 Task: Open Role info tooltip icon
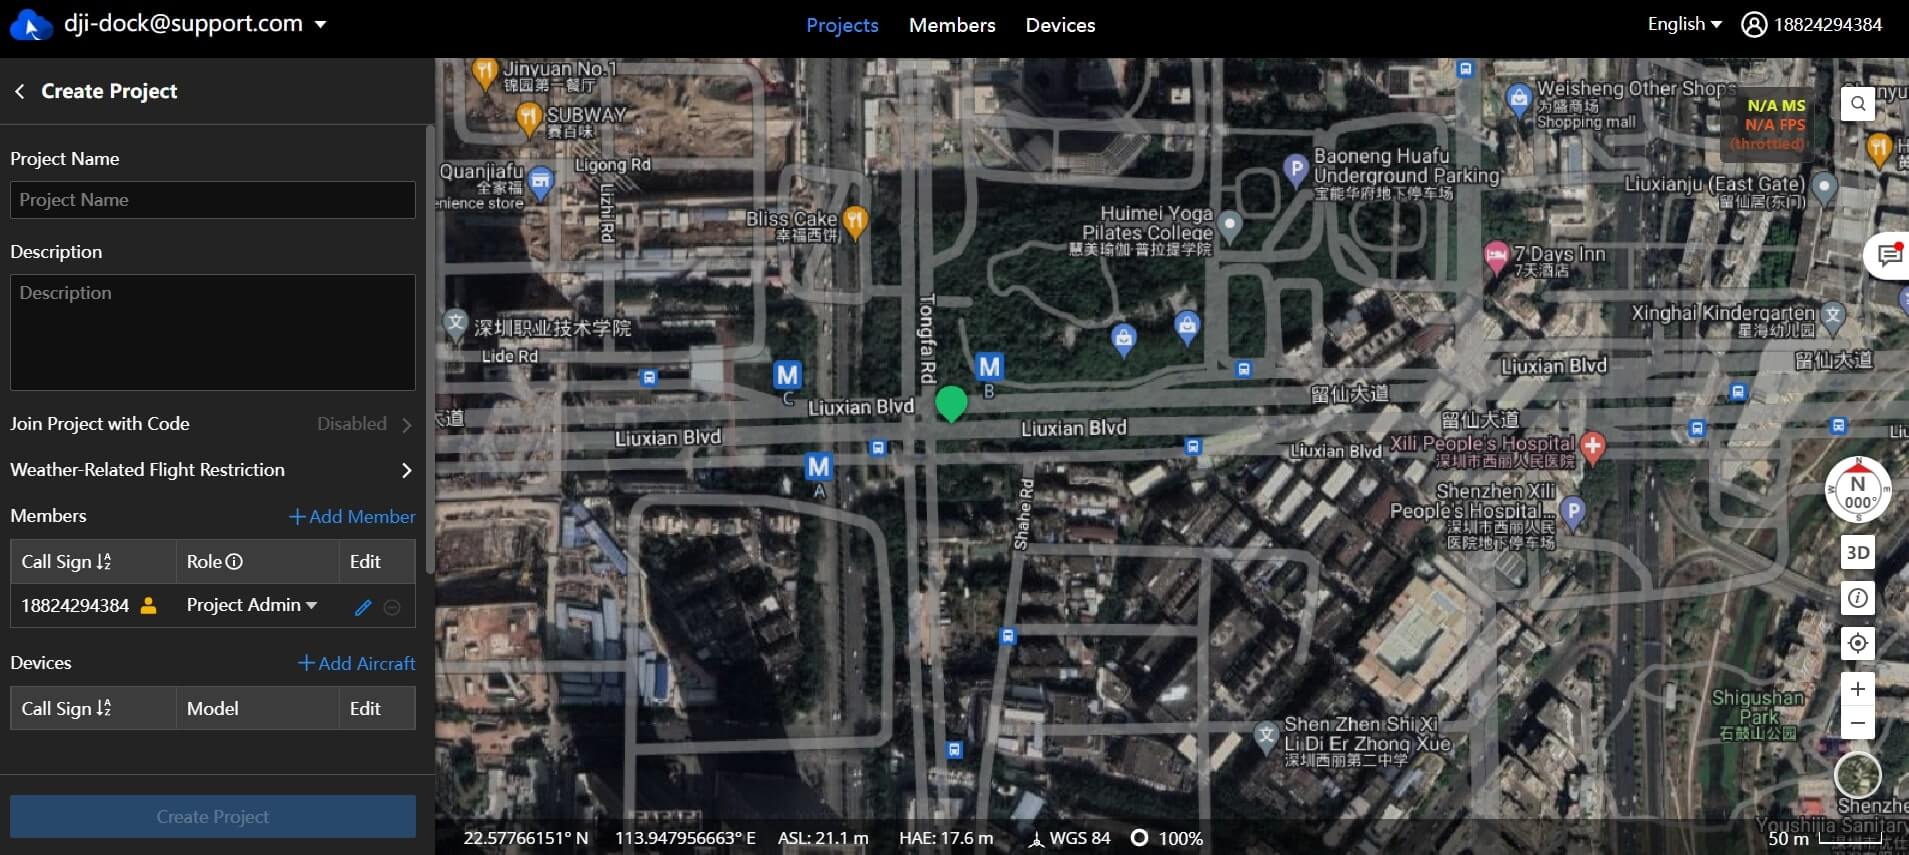pos(235,562)
